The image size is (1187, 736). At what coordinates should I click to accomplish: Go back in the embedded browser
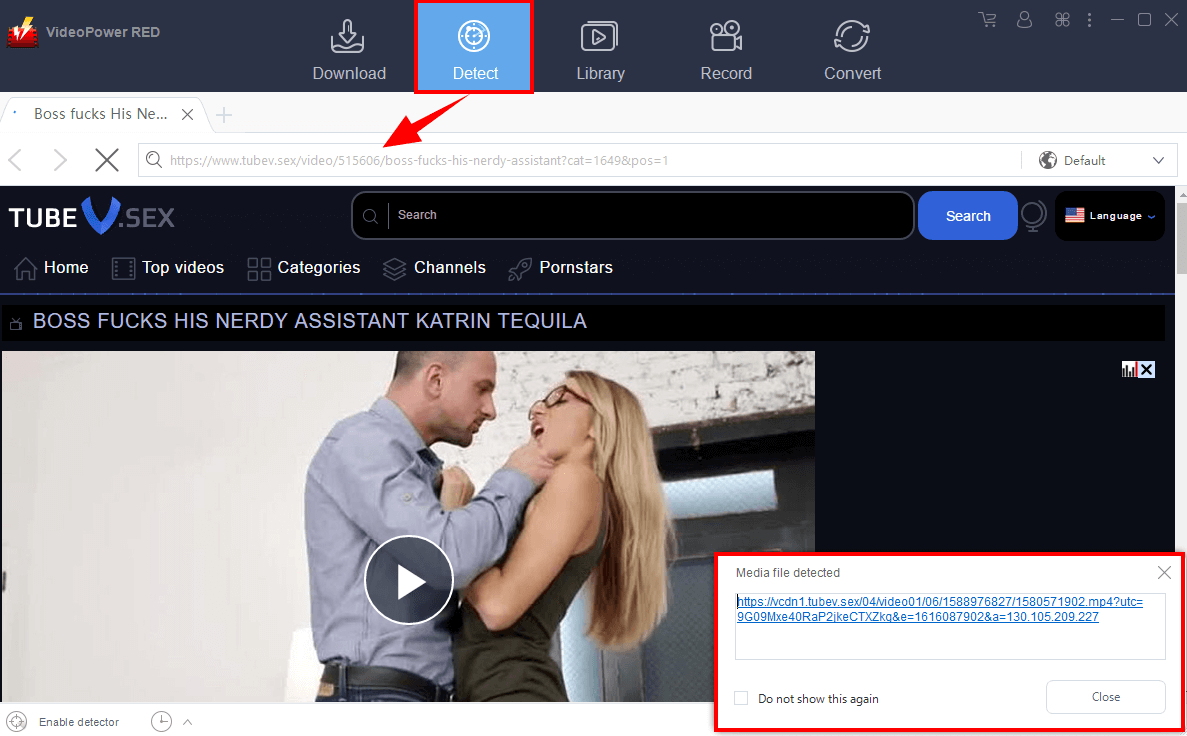point(15,160)
